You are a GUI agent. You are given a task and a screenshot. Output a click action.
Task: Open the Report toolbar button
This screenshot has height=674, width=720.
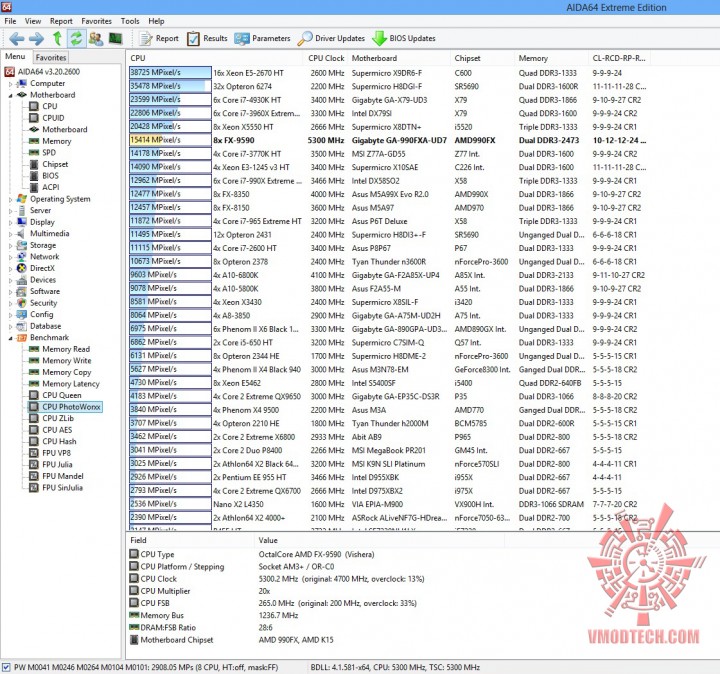159,39
